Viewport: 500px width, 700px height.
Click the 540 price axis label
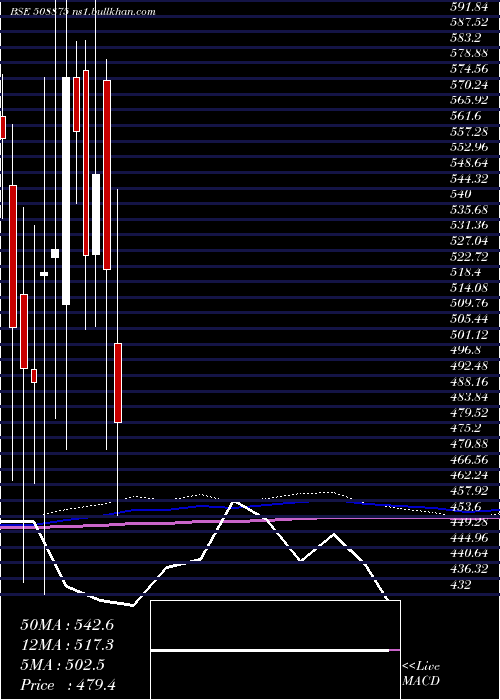[461, 194]
